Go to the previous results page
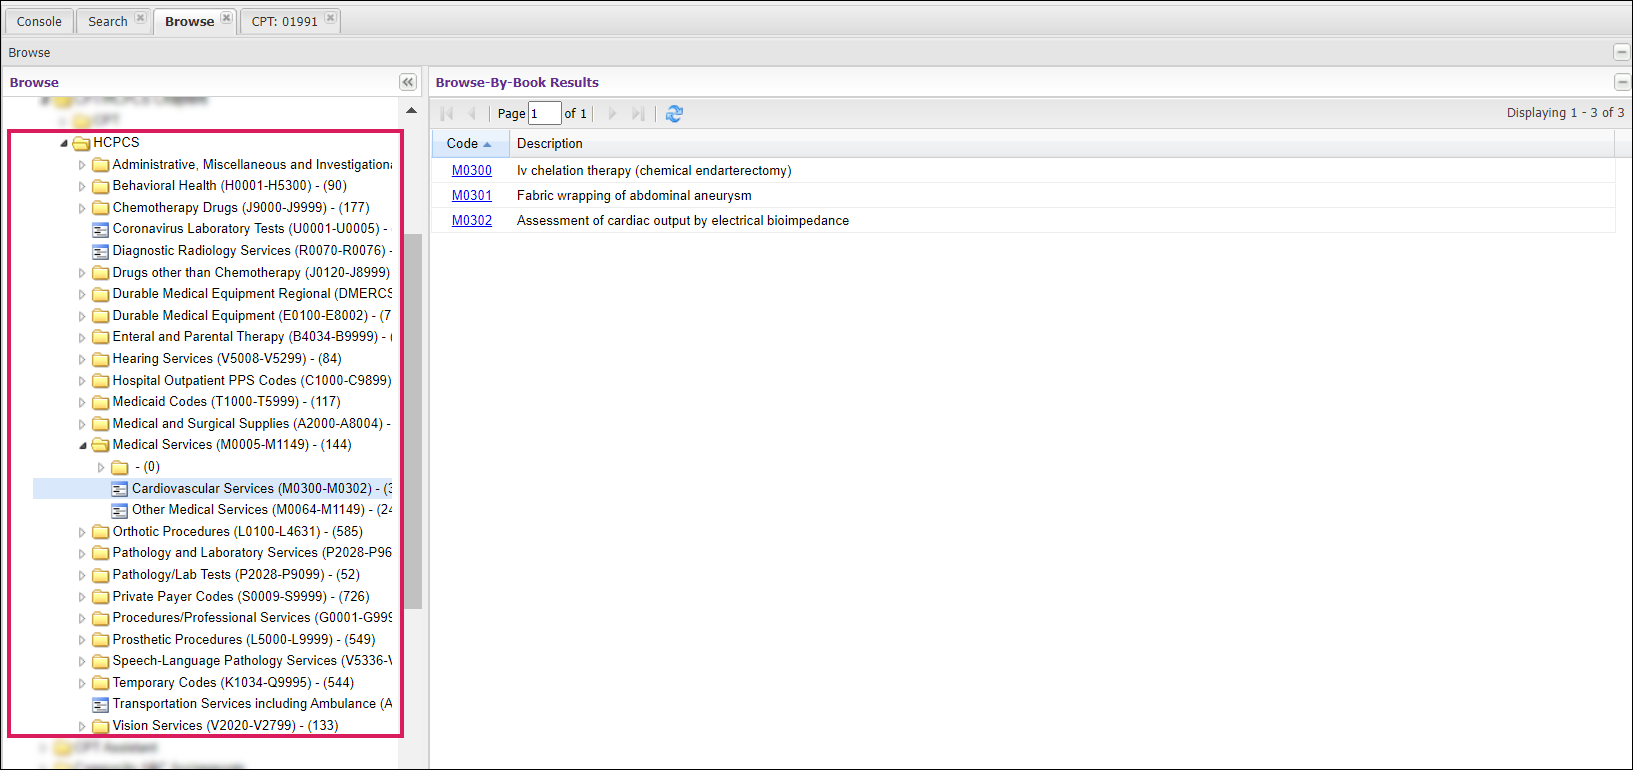This screenshot has height=770, width=1633. click(472, 114)
